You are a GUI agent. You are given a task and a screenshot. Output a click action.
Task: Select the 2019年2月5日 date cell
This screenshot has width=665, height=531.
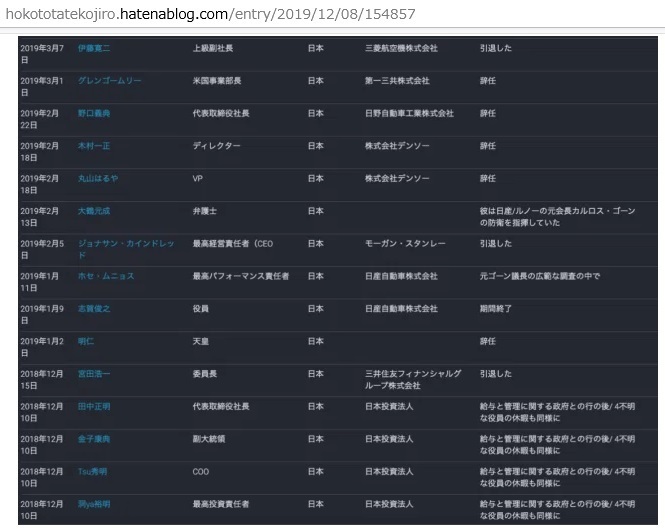point(42,250)
